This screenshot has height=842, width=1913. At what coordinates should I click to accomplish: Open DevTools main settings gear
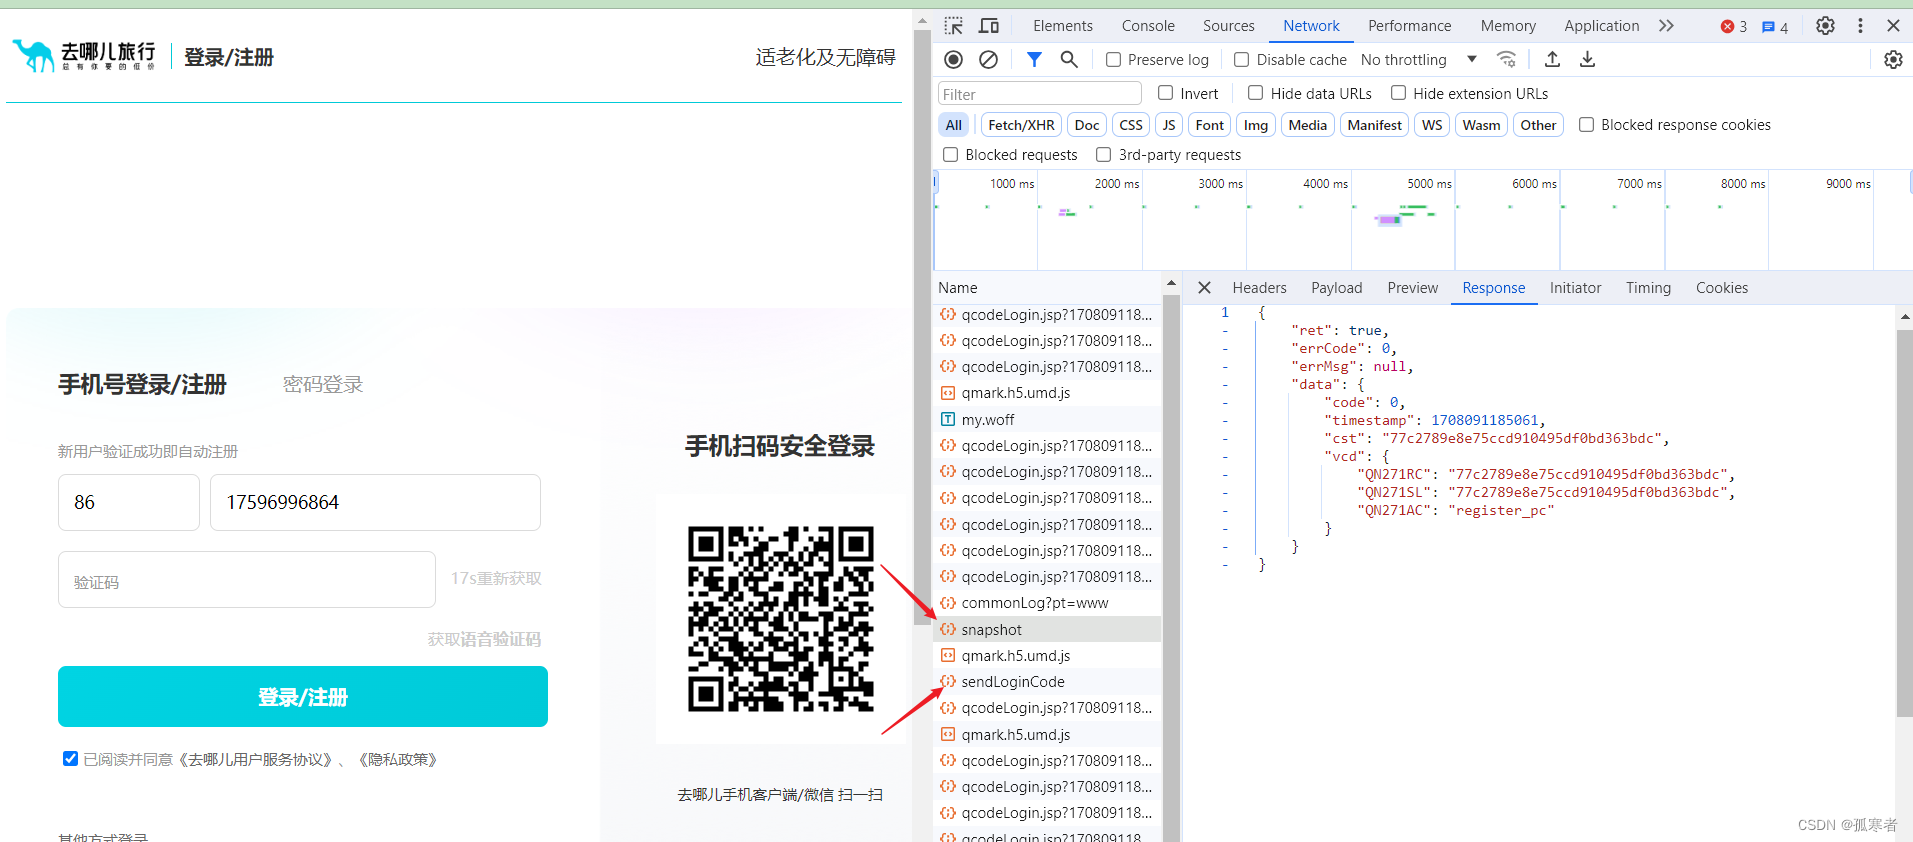[x=1825, y=26]
